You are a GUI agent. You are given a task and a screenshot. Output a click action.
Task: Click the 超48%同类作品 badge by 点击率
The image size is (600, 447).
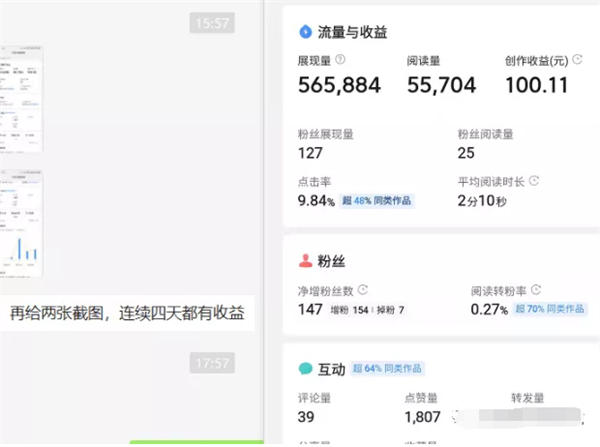point(377,201)
